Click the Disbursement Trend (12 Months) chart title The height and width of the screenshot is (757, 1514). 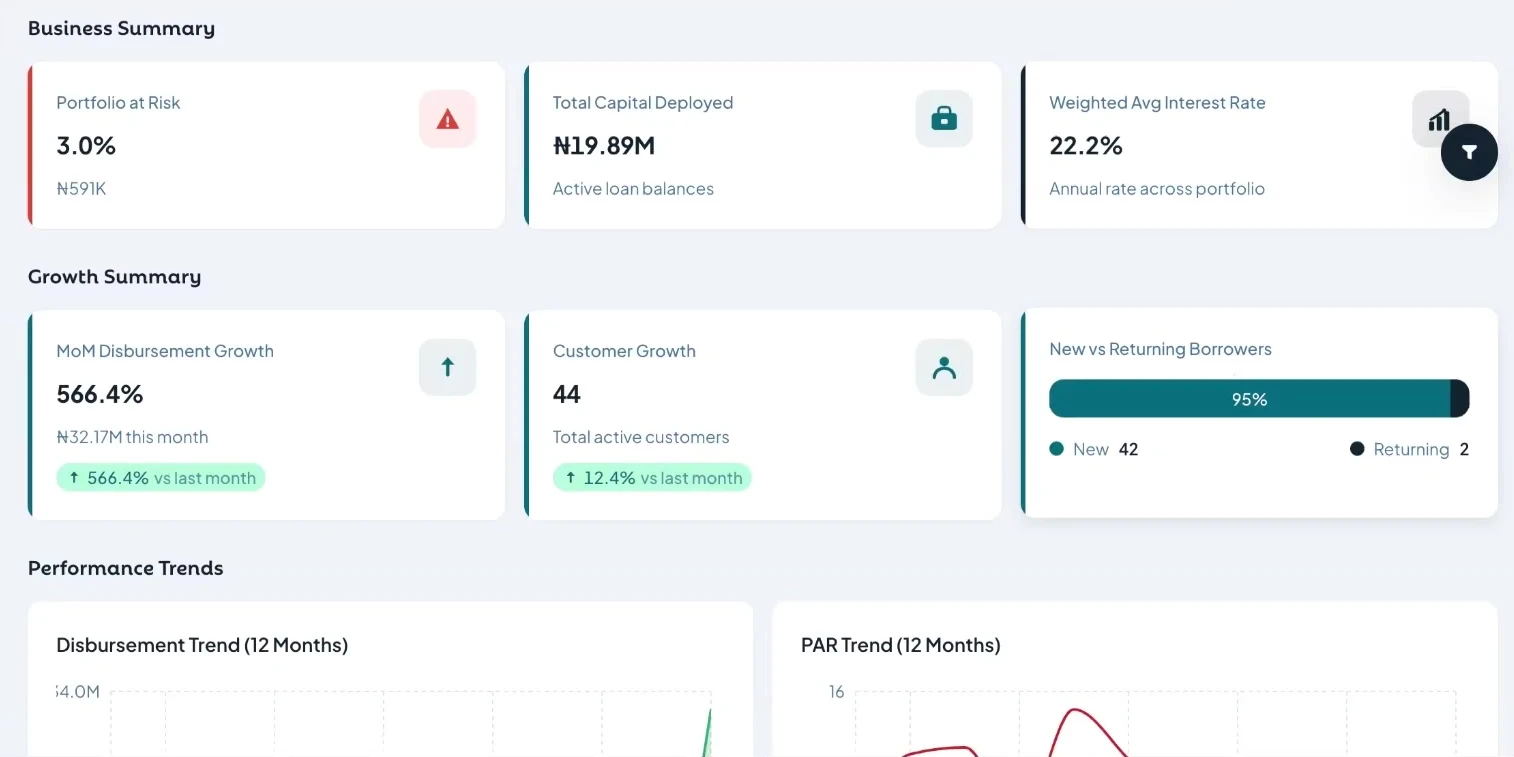(202, 645)
